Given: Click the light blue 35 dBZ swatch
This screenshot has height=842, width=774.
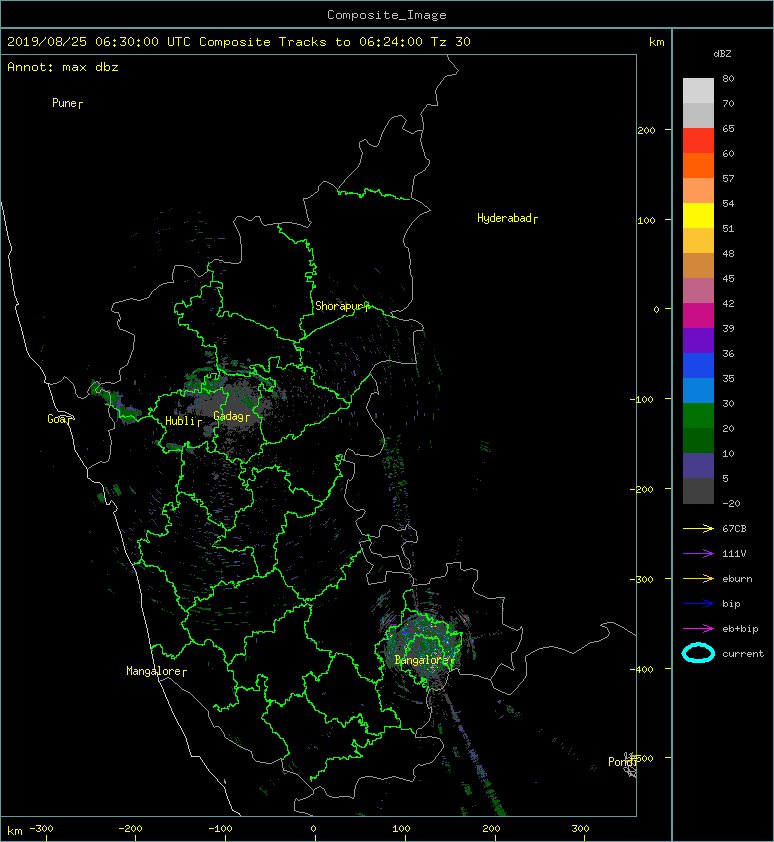Looking at the screenshot, I should 698,390.
